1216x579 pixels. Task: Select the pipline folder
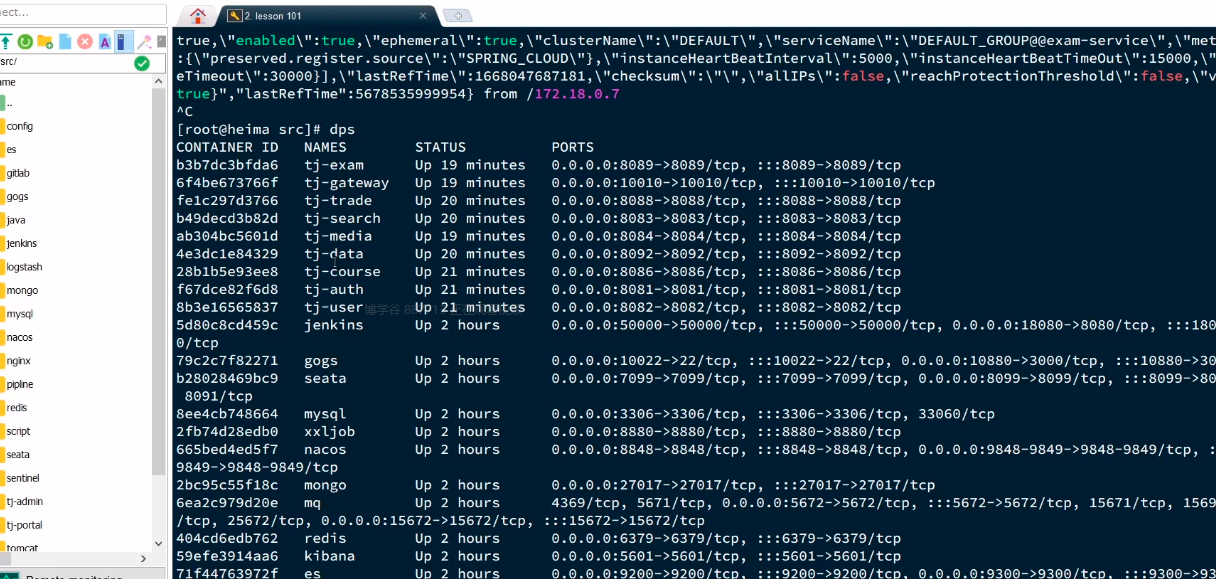[19, 384]
